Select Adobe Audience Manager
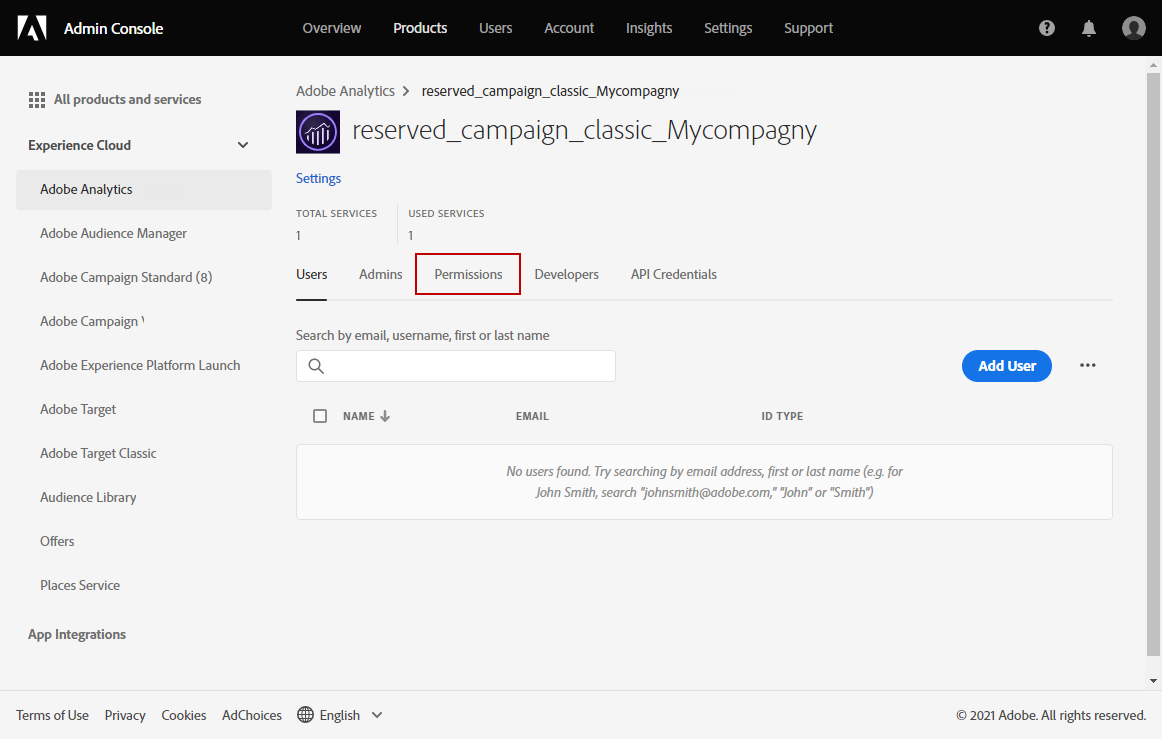This screenshot has height=739, width=1162. 113,233
